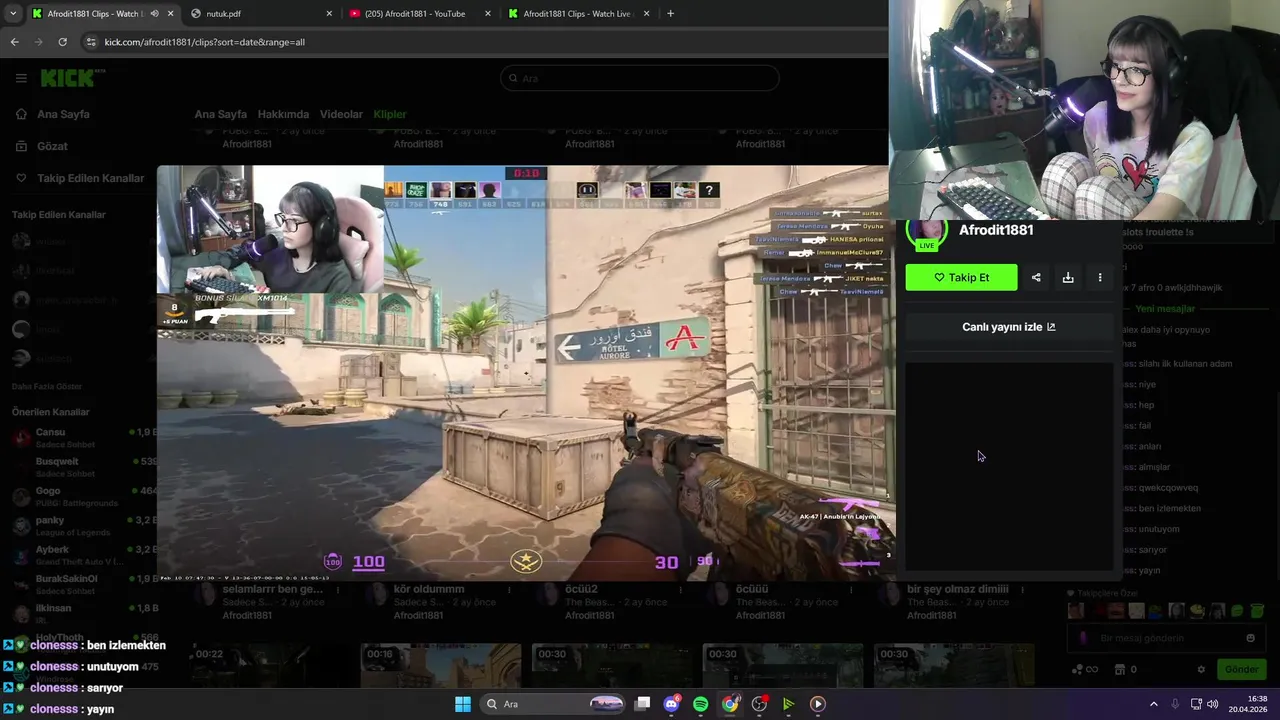Image resolution: width=1280 pixels, height=720 pixels.
Task: Open options for bir şey olmaz clip
Action: click(x=1022, y=590)
